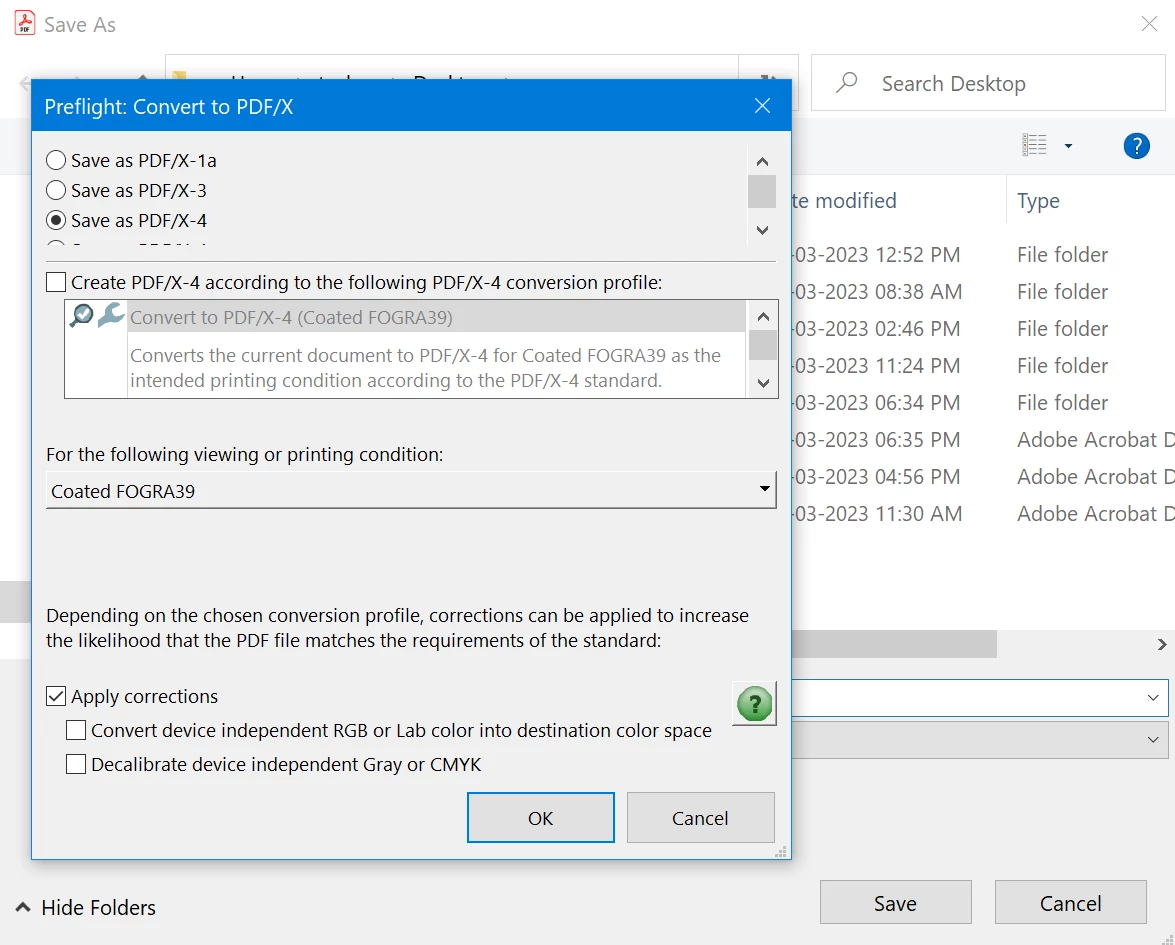Expand the view options dropdown arrow

coord(1069,145)
